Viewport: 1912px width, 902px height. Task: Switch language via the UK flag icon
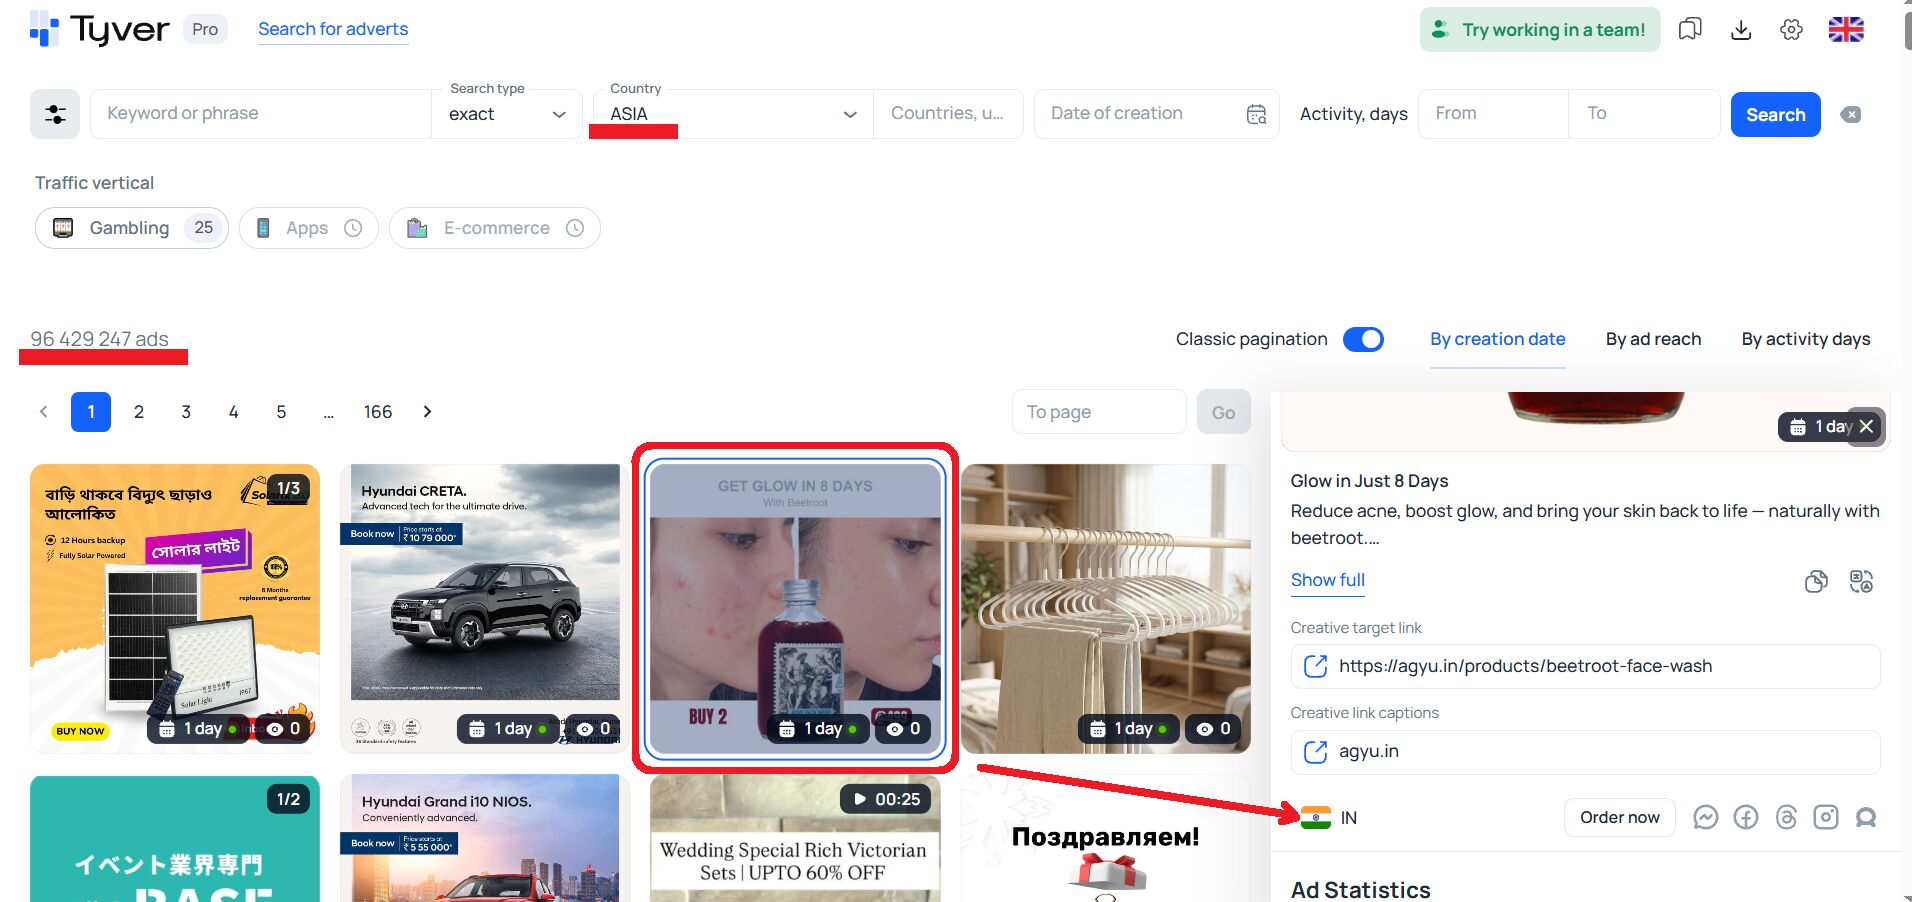(x=1846, y=29)
